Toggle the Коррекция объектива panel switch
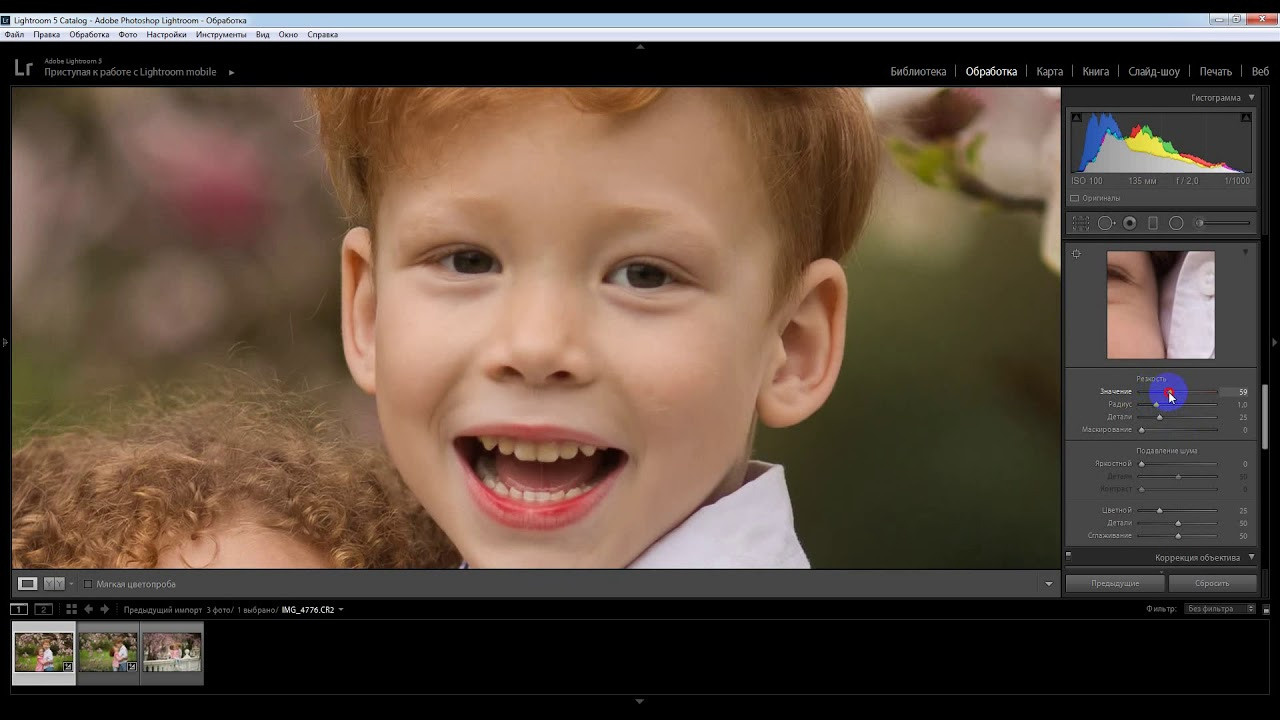The width and height of the screenshot is (1280, 720). click(1068, 556)
